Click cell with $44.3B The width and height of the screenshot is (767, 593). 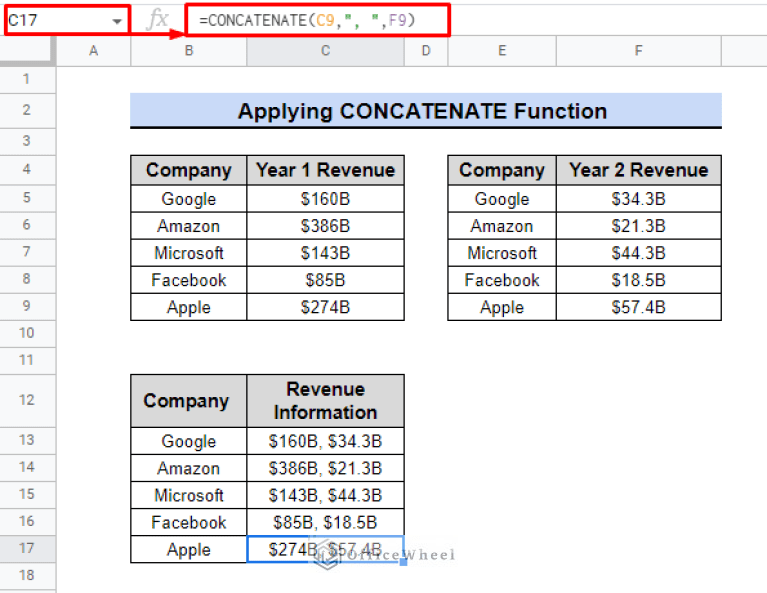coord(638,253)
